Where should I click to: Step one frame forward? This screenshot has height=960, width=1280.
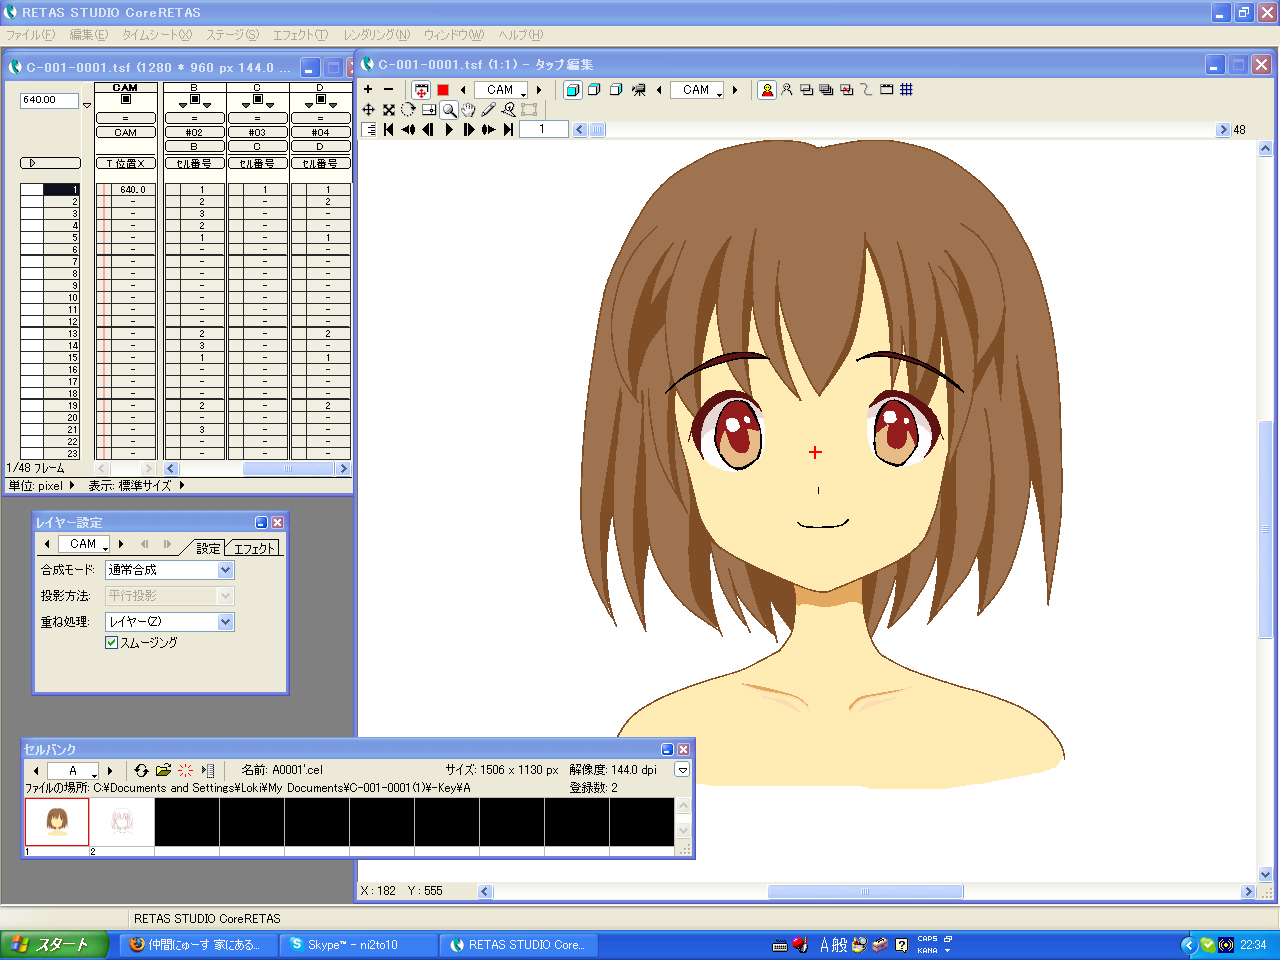coord(468,129)
